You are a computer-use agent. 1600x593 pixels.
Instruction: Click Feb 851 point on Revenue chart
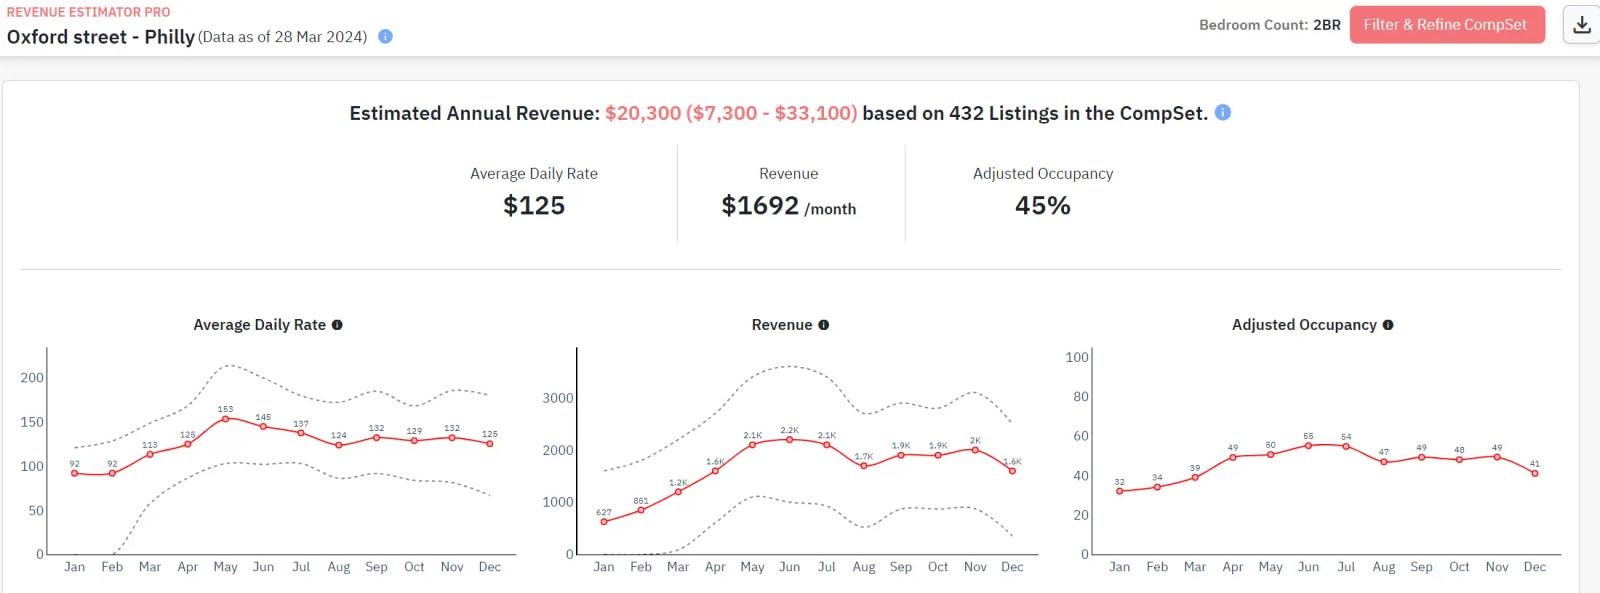(x=641, y=510)
